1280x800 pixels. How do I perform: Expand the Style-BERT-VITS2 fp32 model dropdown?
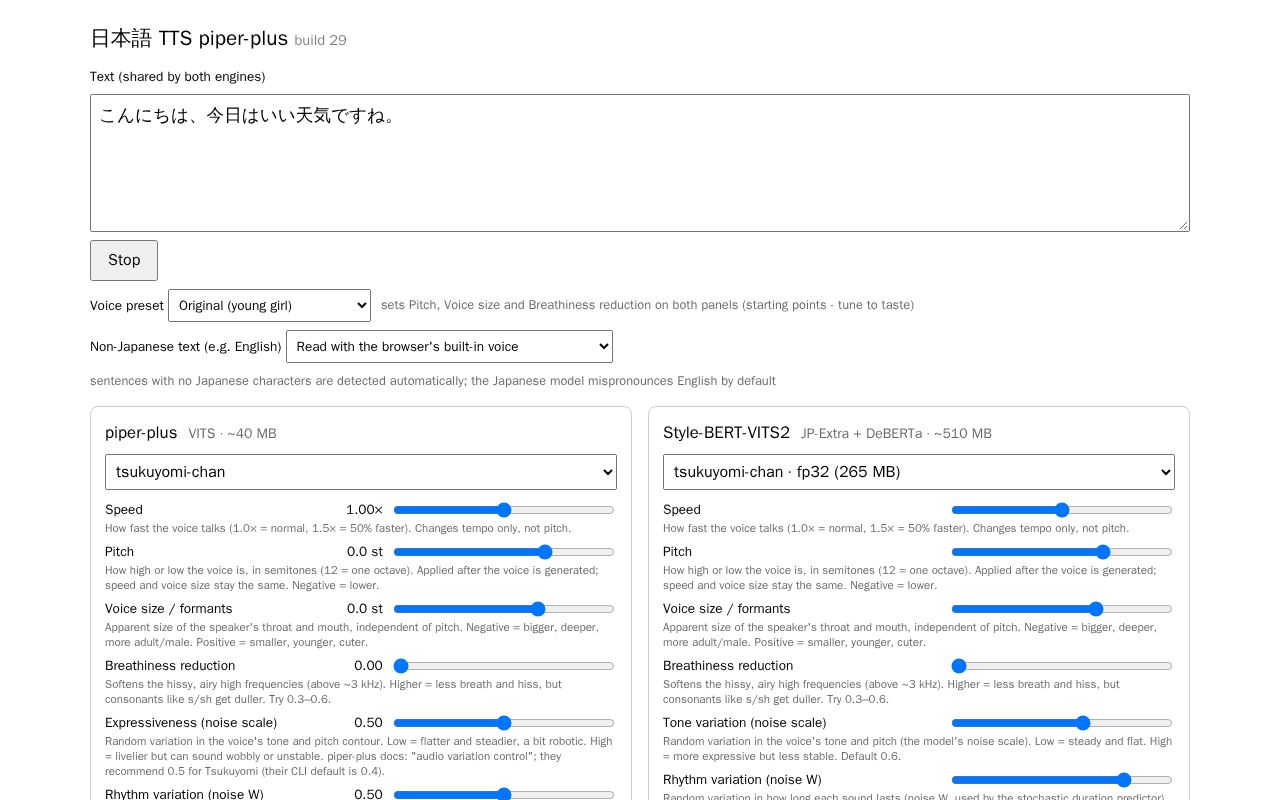(919, 472)
